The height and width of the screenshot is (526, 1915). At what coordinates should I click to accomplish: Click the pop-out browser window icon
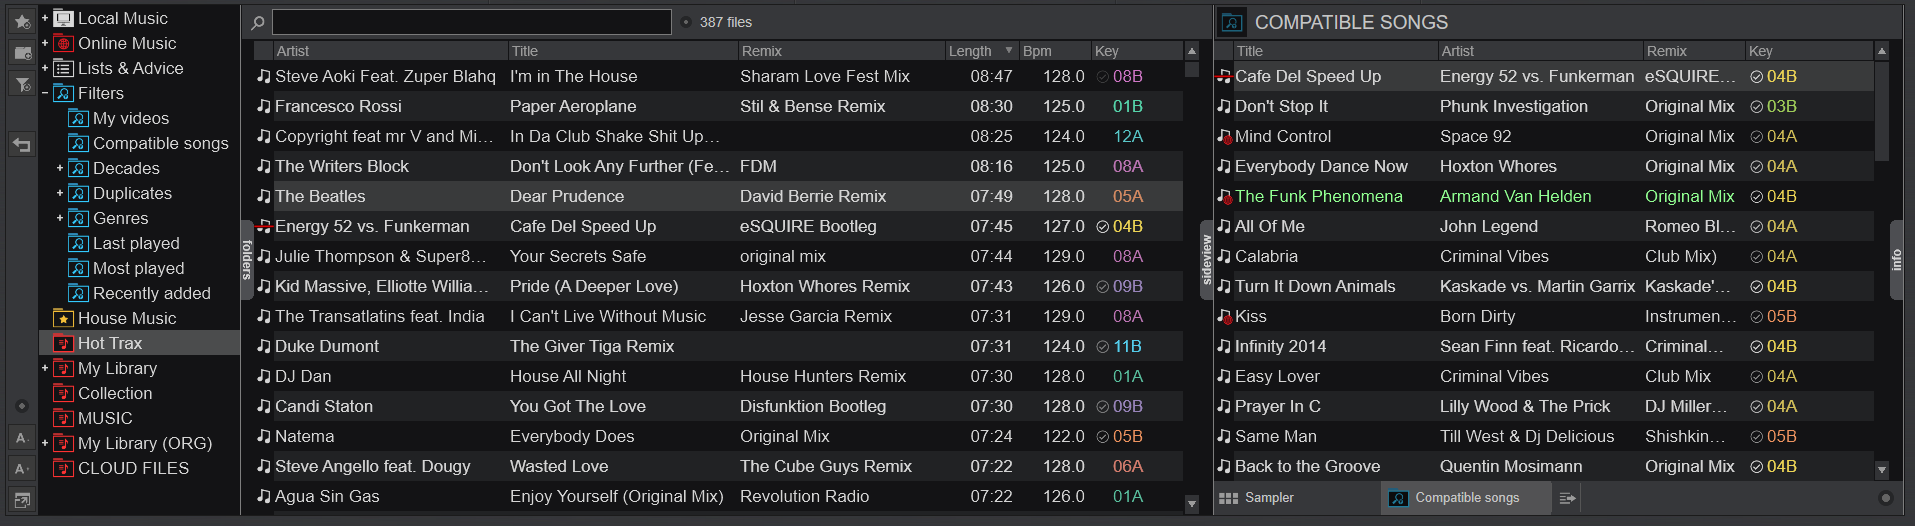[x=21, y=499]
